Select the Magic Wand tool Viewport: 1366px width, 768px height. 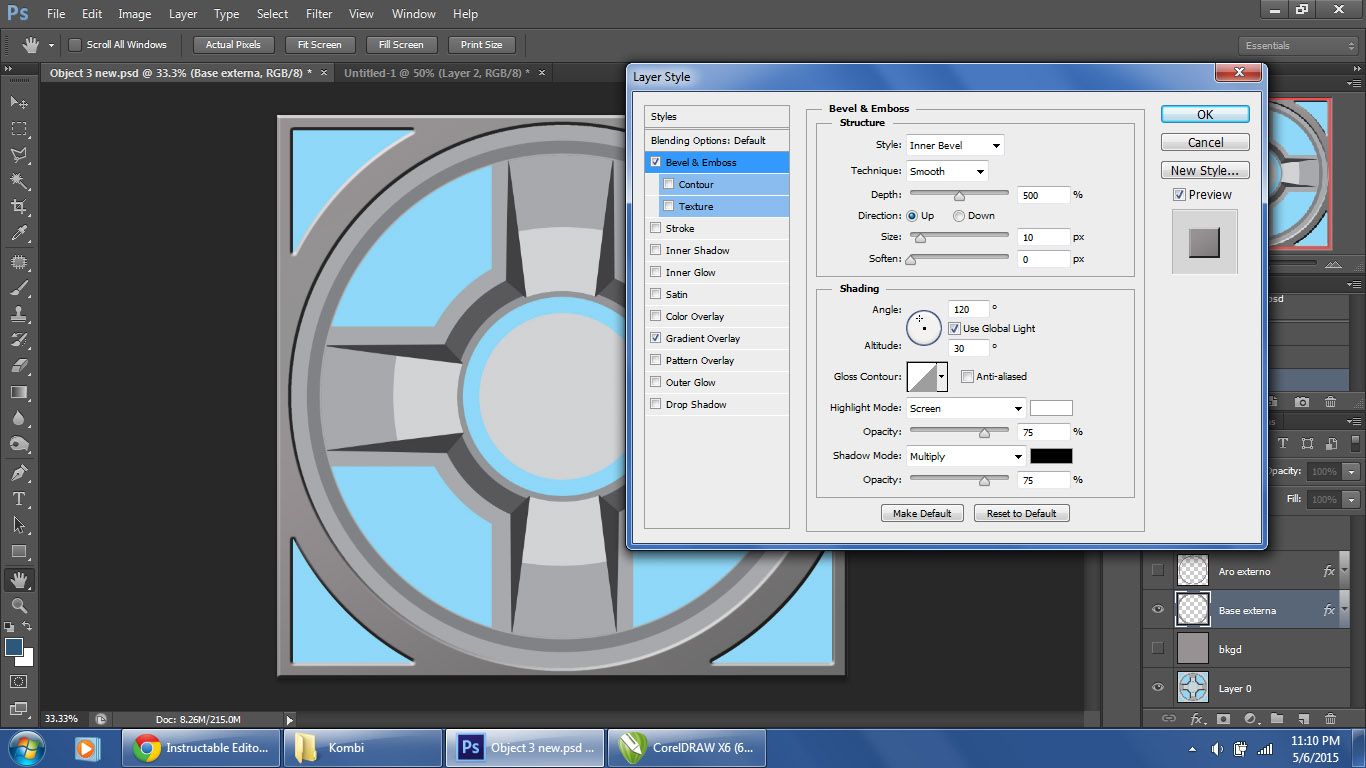18,181
